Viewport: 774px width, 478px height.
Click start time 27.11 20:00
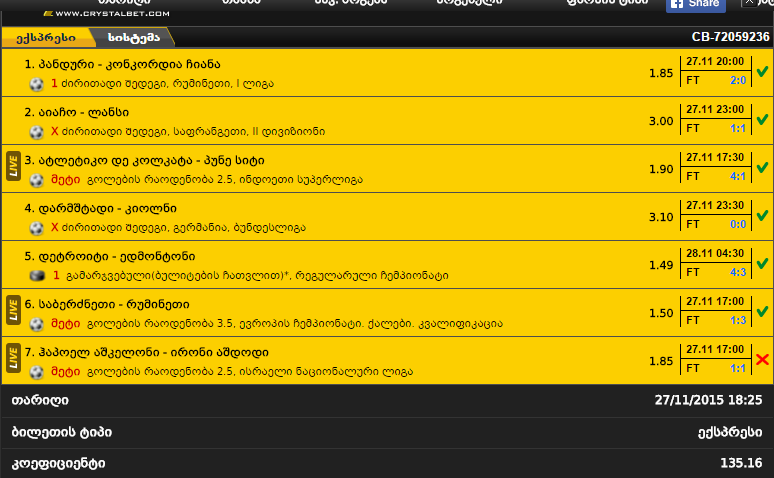point(715,61)
